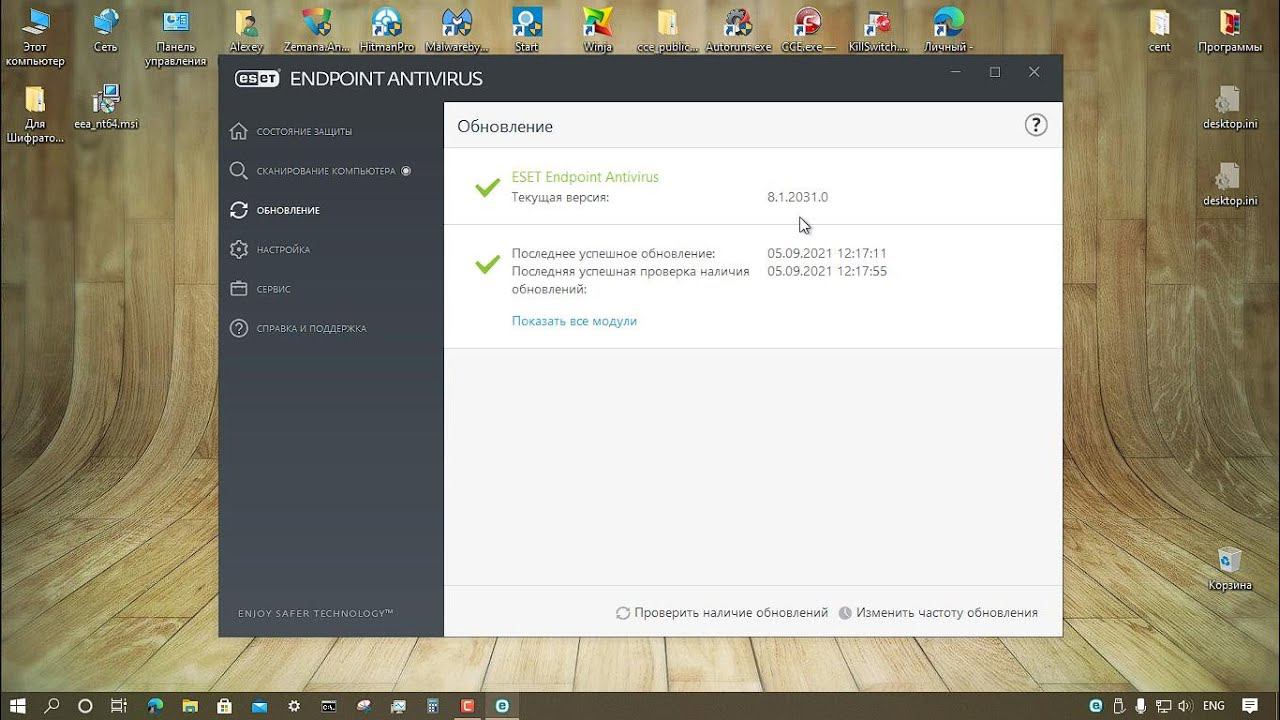The width and height of the screenshot is (1280, 720).
Task: Select the HitmanPro desktop shortcut
Action: point(386,30)
